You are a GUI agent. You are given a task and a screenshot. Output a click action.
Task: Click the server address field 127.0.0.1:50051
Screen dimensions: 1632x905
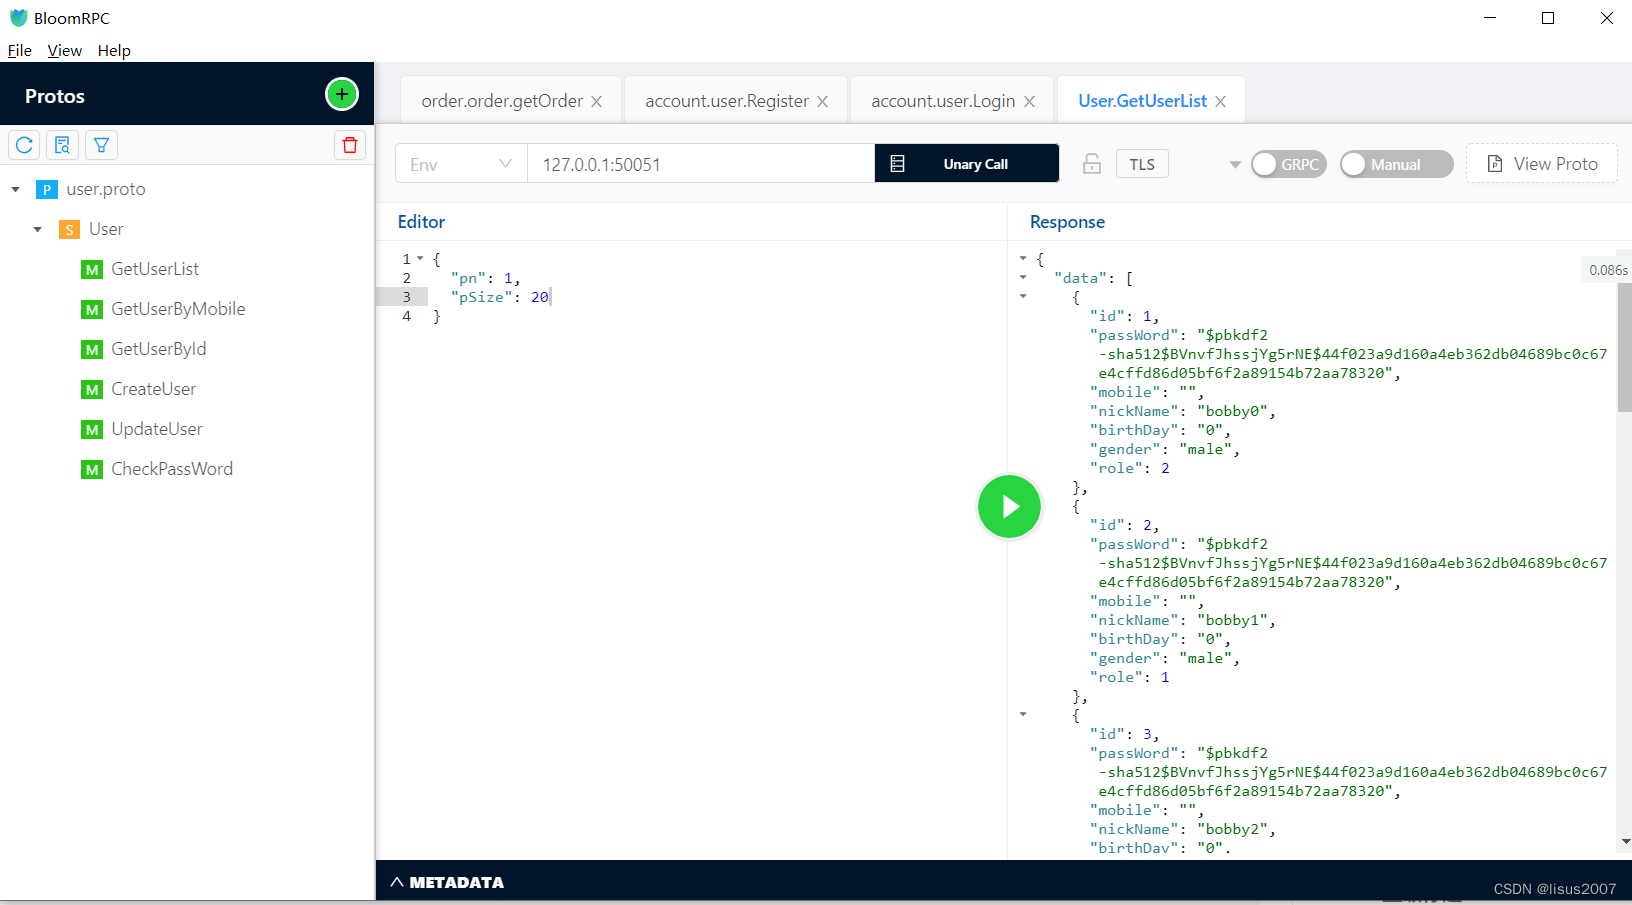point(701,164)
